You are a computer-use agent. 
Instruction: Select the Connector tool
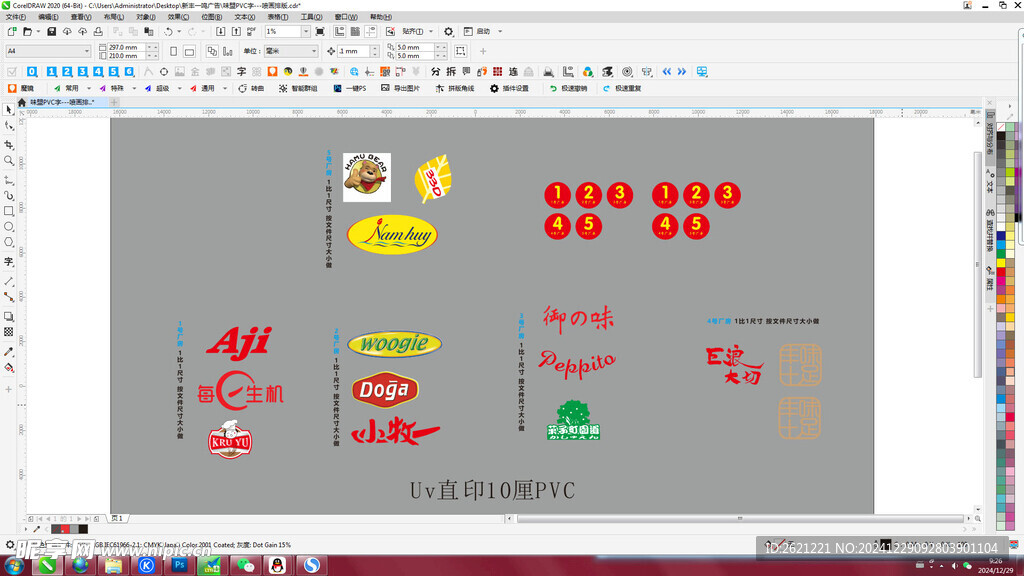8,297
